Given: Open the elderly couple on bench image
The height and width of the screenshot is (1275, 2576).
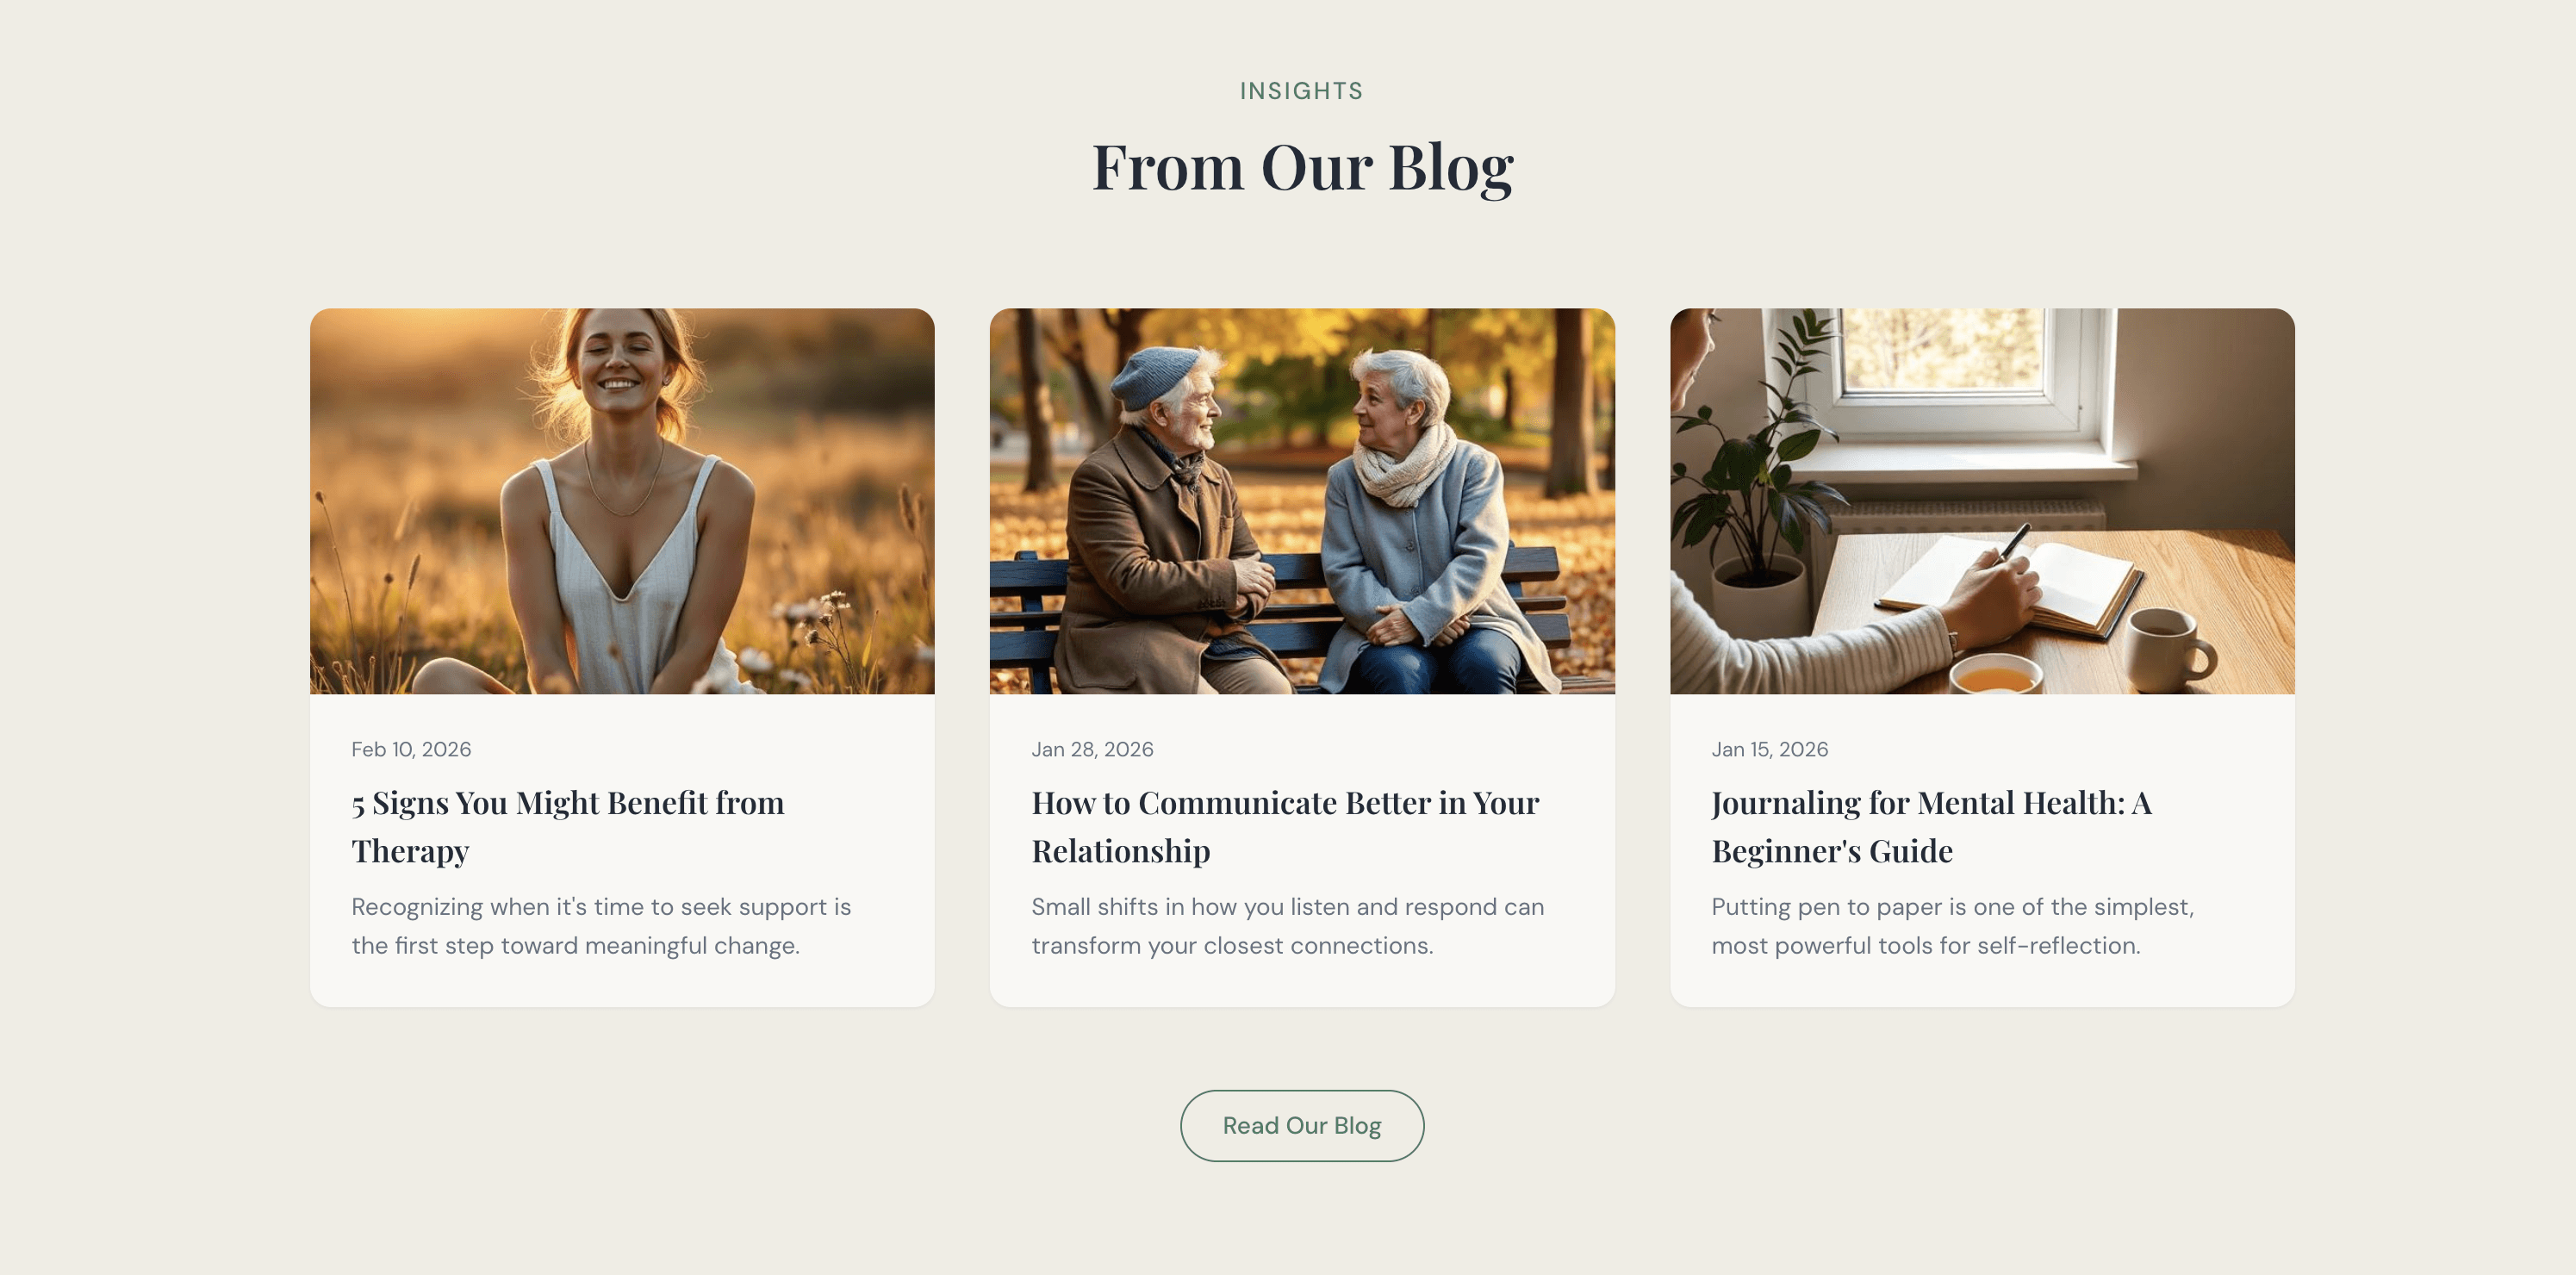Looking at the screenshot, I should 1302,501.
